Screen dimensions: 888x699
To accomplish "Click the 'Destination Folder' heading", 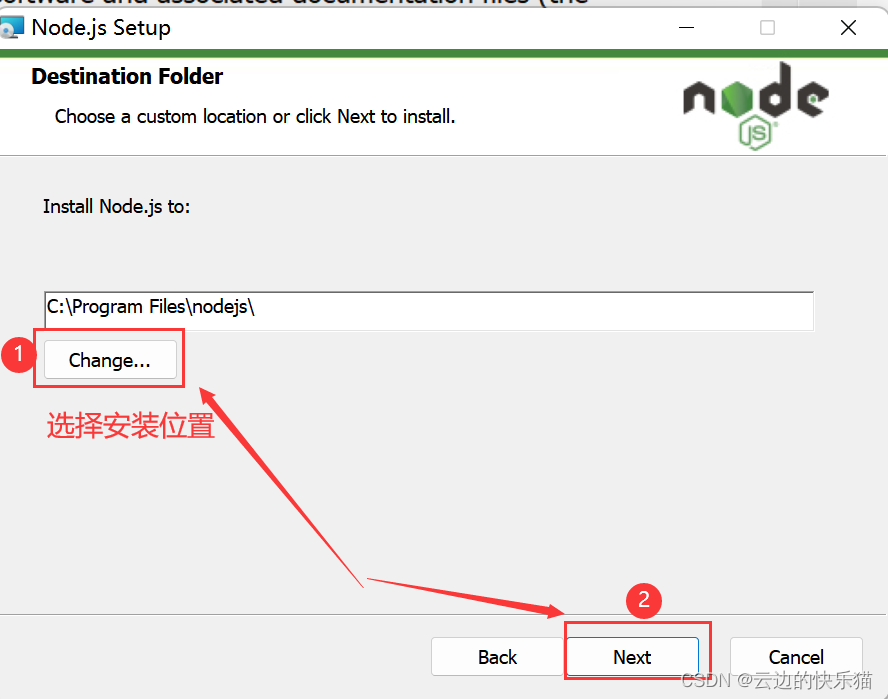I will point(127,76).
